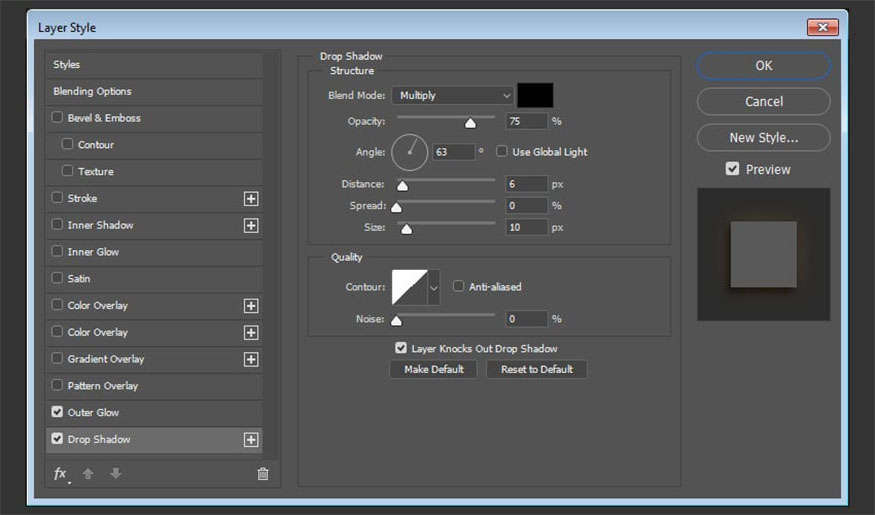Click the fx effects menu icon
Screen dimensions: 875x515
click(61, 474)
